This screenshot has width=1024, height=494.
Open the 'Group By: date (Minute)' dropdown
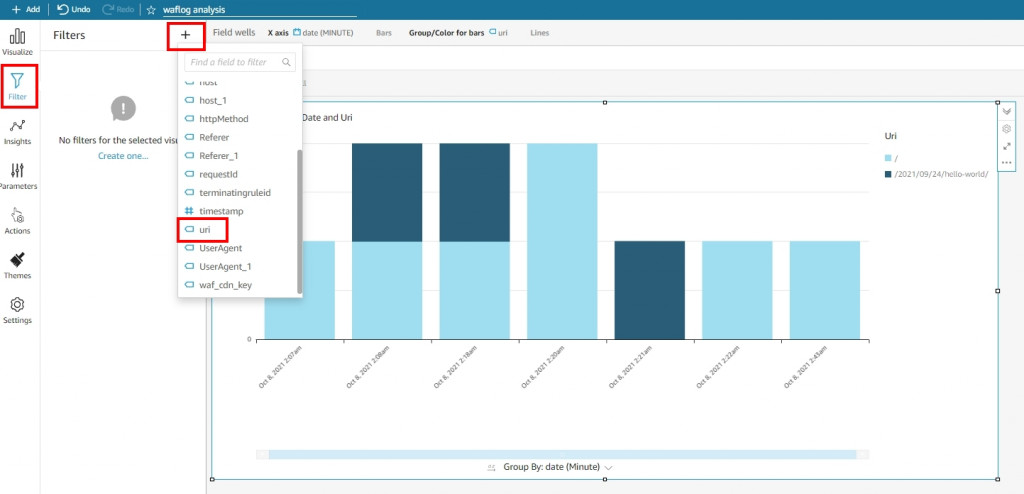[558, 467]
